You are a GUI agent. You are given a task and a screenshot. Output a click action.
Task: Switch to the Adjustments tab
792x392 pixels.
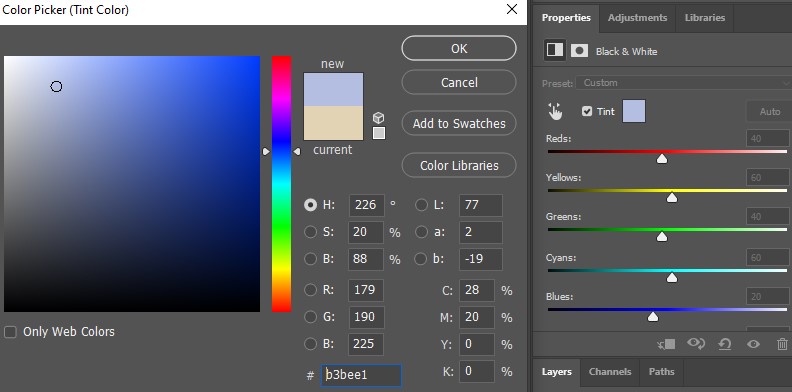click(637, 18)
